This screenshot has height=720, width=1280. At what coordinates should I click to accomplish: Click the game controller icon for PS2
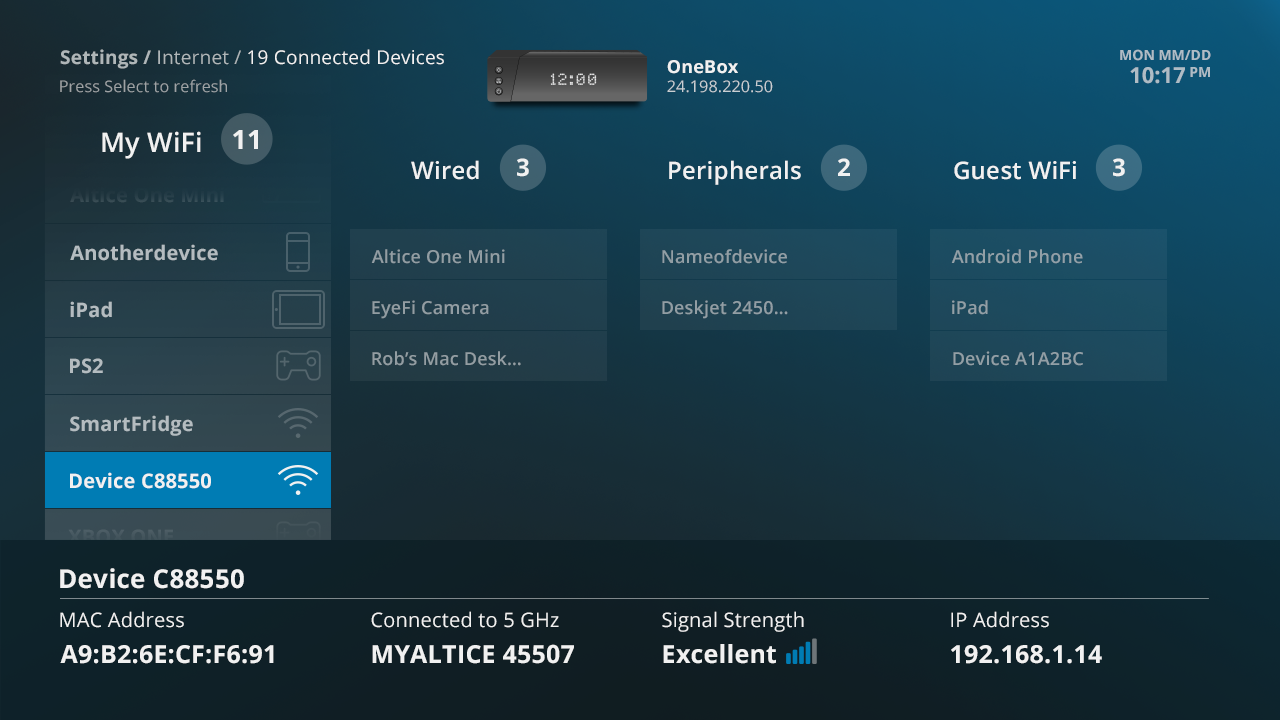point(298,366)
